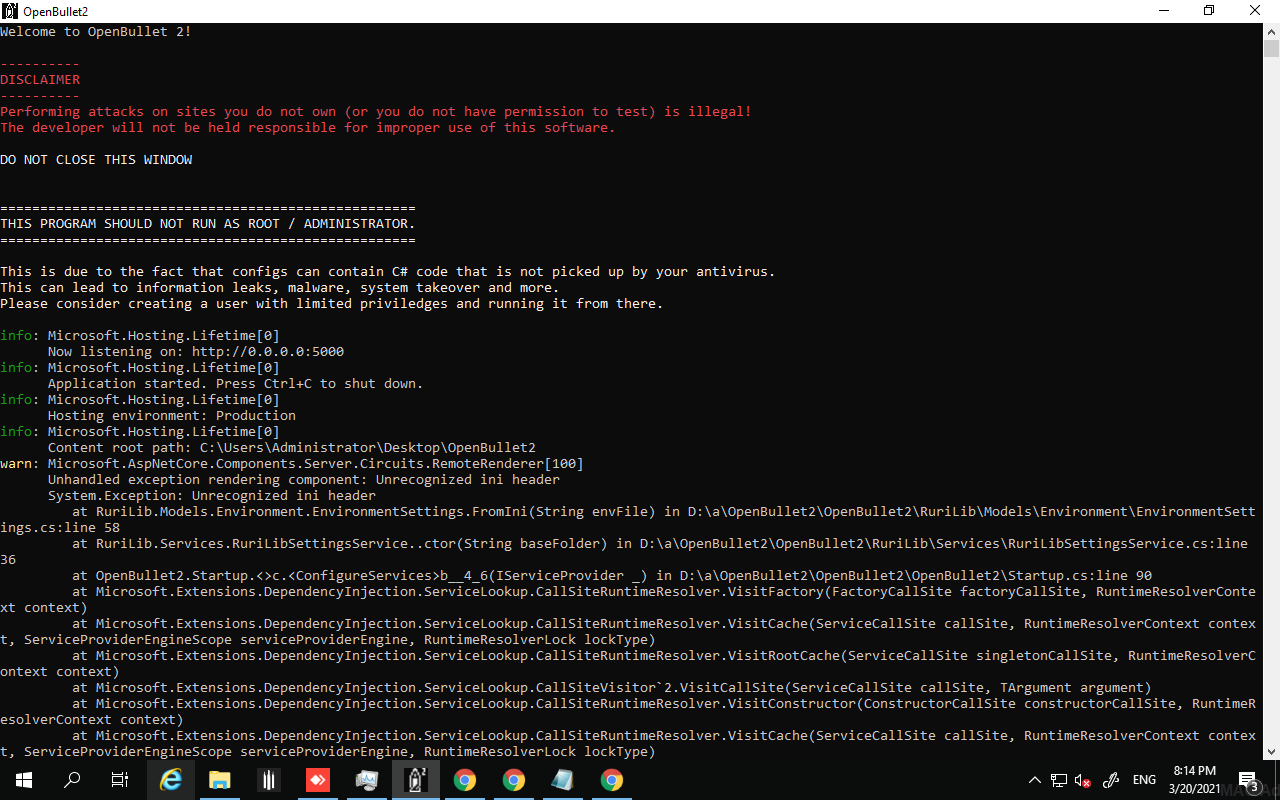Click 'Now listening on: http://0.0.0.0:5000' line

pos(196,352)
